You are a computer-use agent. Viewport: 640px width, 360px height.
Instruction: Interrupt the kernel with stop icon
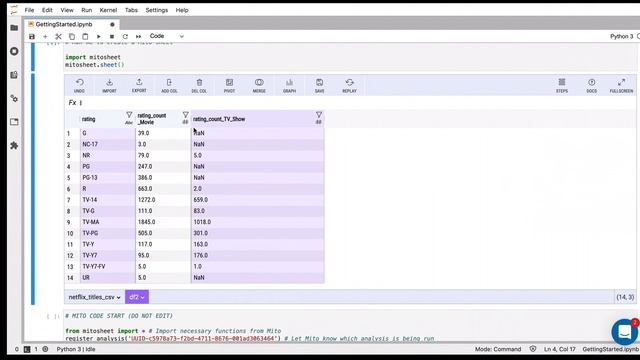[112, 36]
